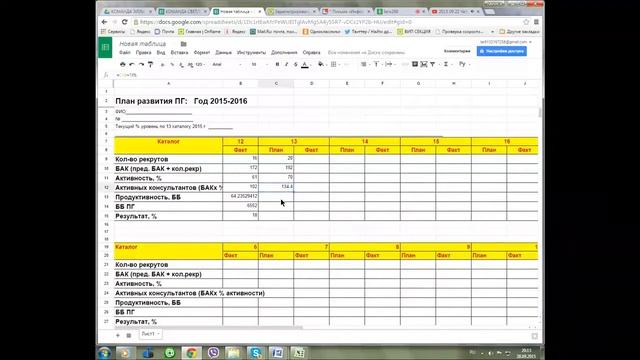Click the browser address bar
640x360 pixels.
pyautogui.click(x=327, y=22)
